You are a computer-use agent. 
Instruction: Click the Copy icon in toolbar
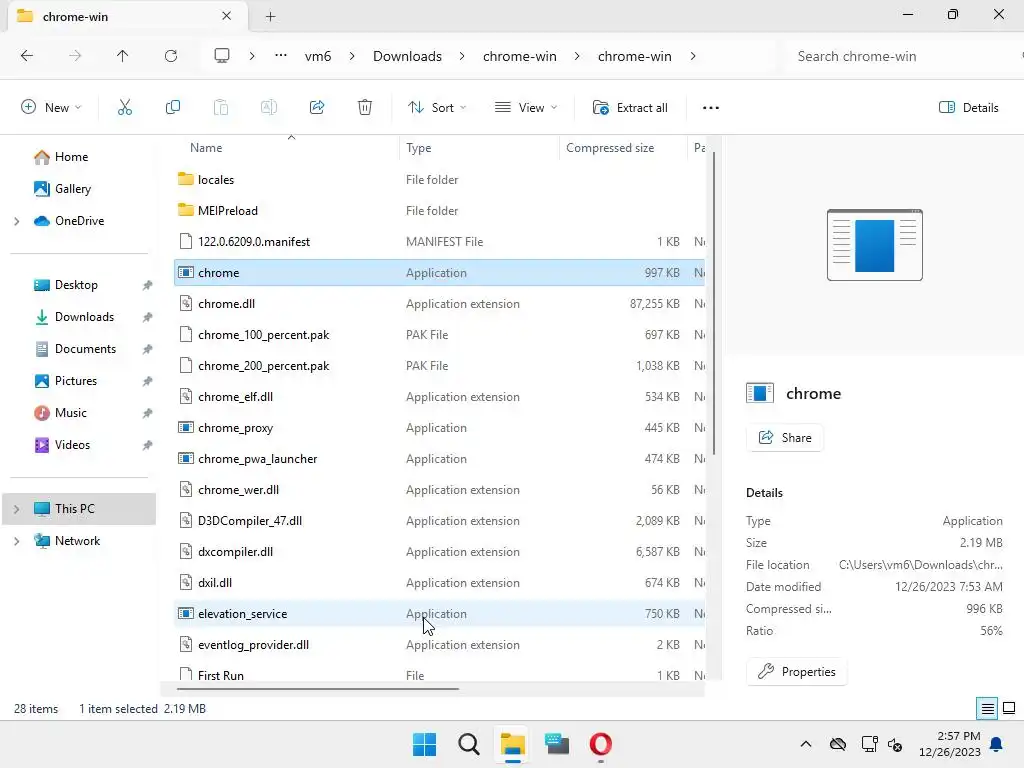click(173, 108)
